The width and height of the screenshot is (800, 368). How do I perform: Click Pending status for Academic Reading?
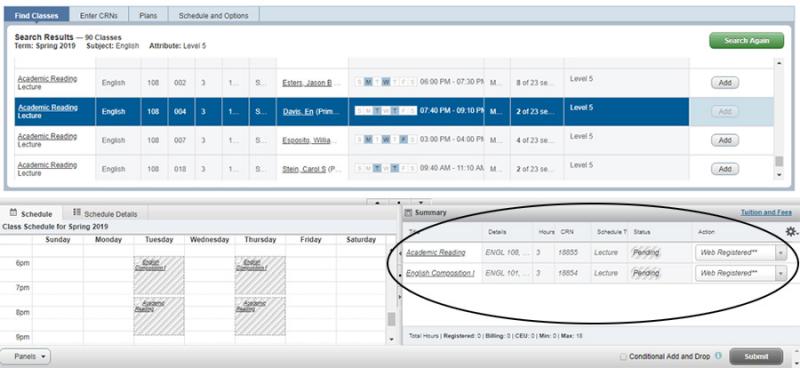(645, 253)
